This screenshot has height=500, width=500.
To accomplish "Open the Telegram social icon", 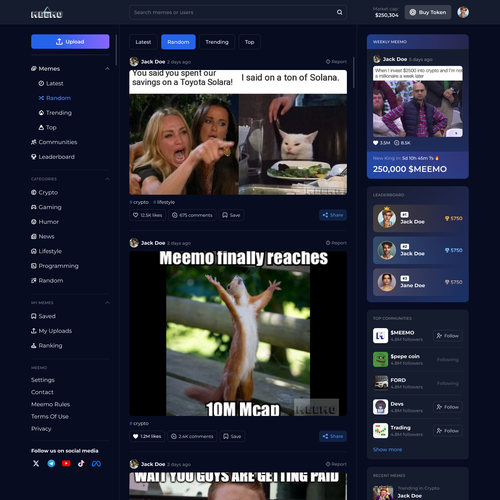I will click(x=51, y=463).
